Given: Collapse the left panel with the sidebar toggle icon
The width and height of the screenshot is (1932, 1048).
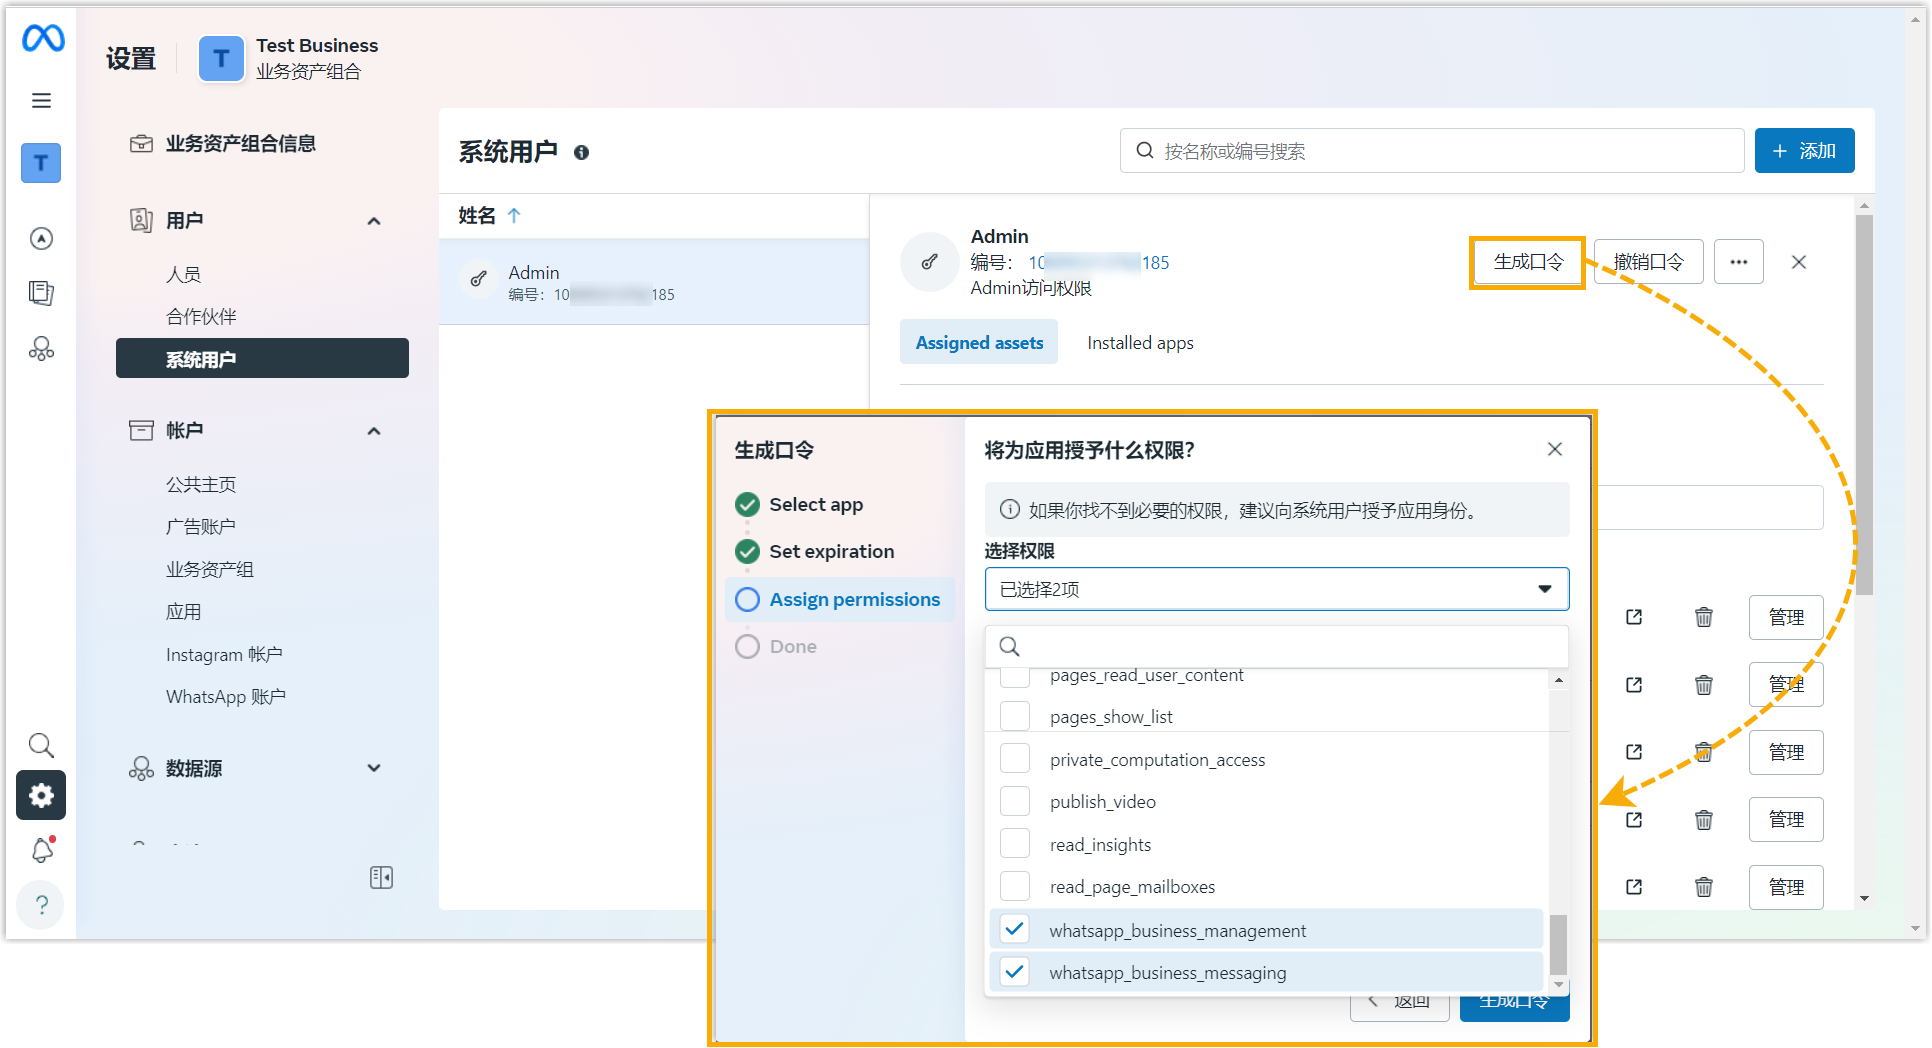Looking at the screenshot, I should tap(381, 877).
